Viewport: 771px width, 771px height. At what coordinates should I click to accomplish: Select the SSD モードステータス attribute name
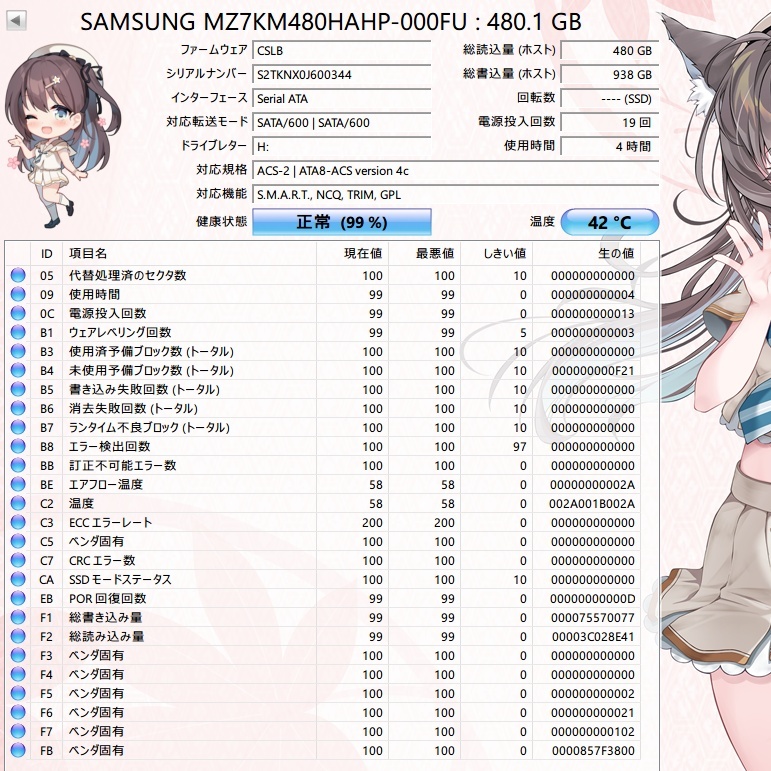pos(120,579)
